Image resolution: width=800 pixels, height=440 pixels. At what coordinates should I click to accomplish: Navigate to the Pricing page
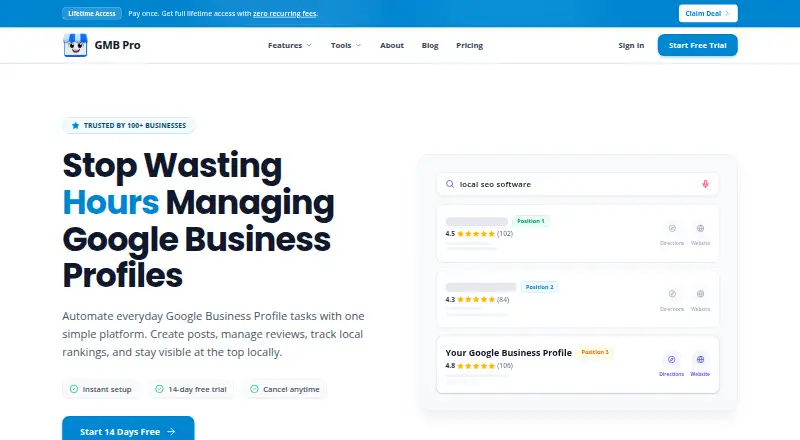click(x=469, y=45)
